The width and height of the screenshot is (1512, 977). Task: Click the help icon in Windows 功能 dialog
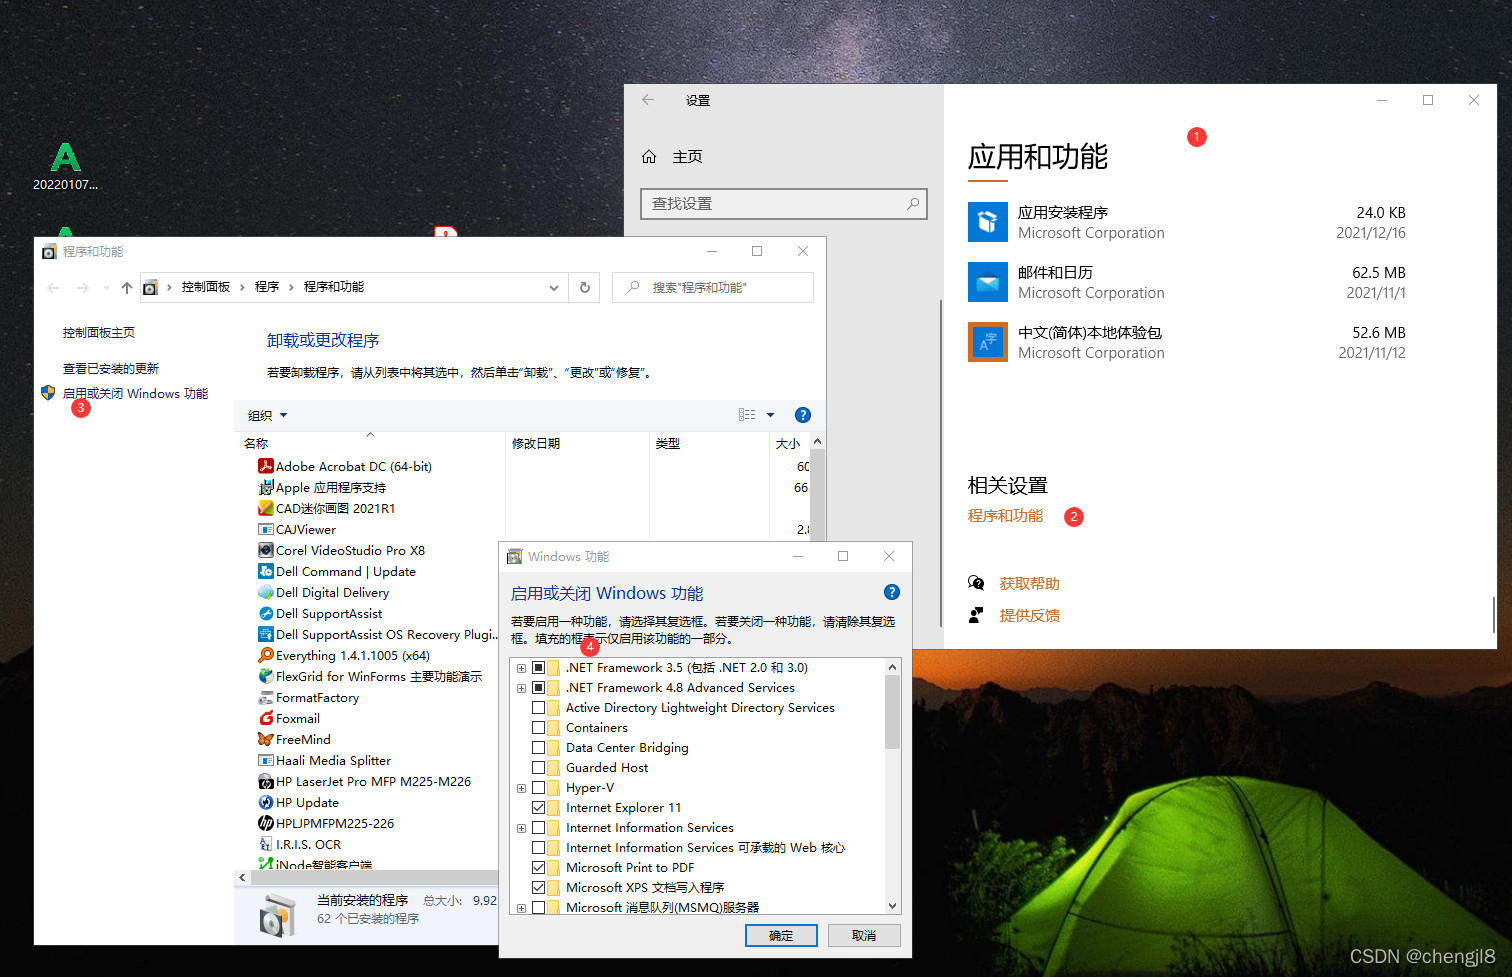click(892, 592)
